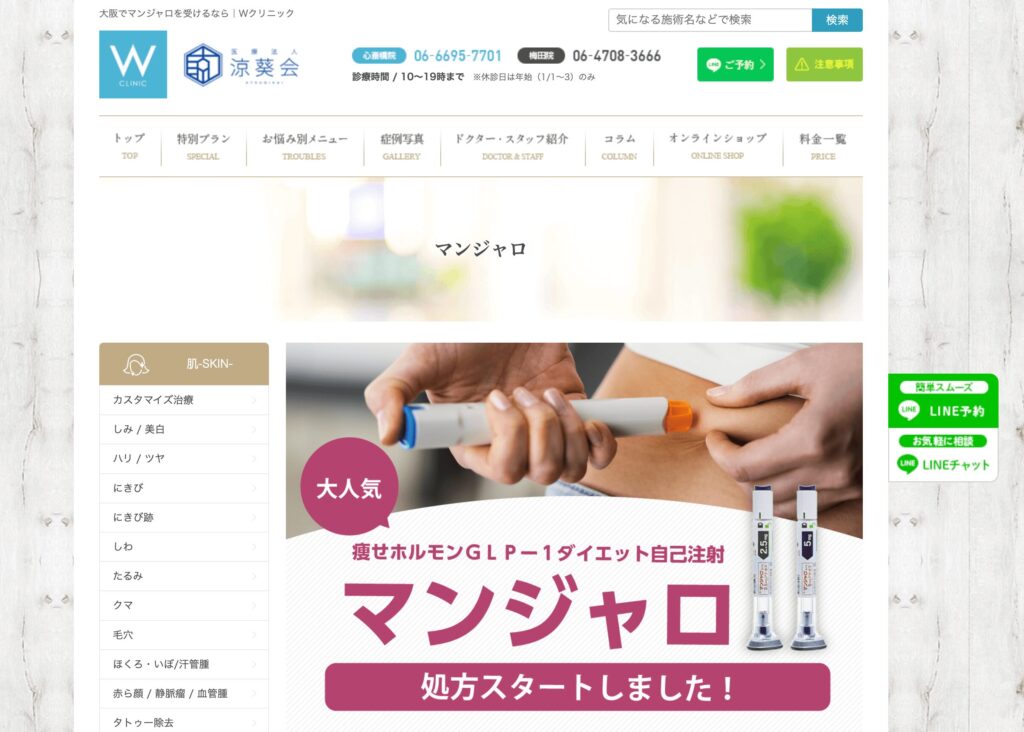
Task: Call 心斎橋院 number 06-6695-7701
Action: click(x=458, y=56)
